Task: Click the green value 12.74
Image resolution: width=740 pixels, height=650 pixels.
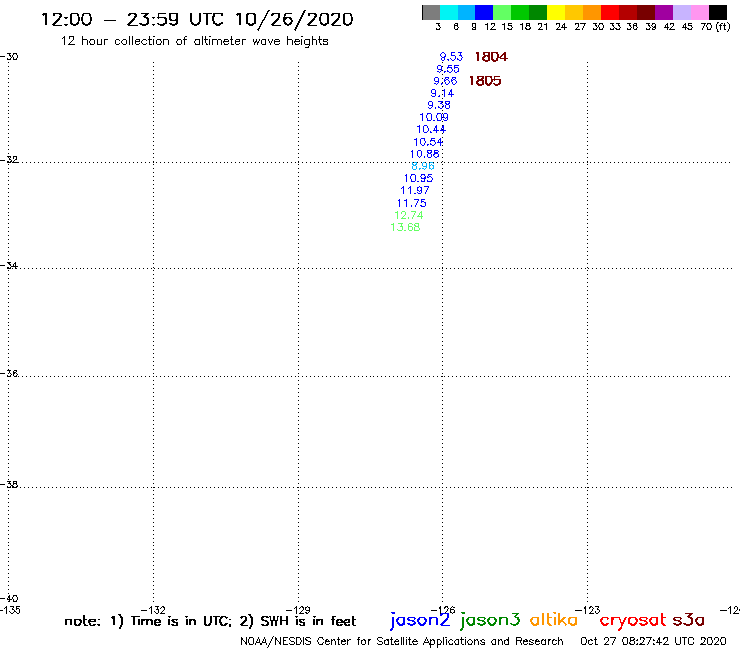Action: 409,215
